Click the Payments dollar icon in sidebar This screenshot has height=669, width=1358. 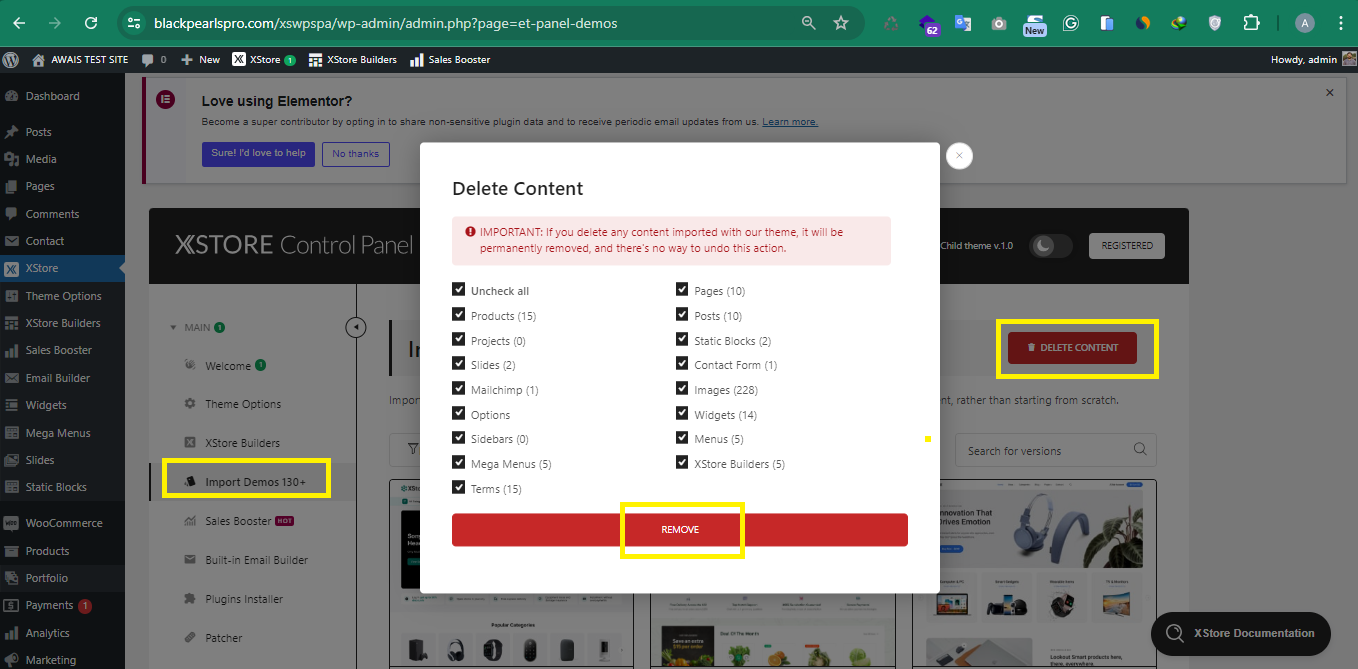coord(12,605)
